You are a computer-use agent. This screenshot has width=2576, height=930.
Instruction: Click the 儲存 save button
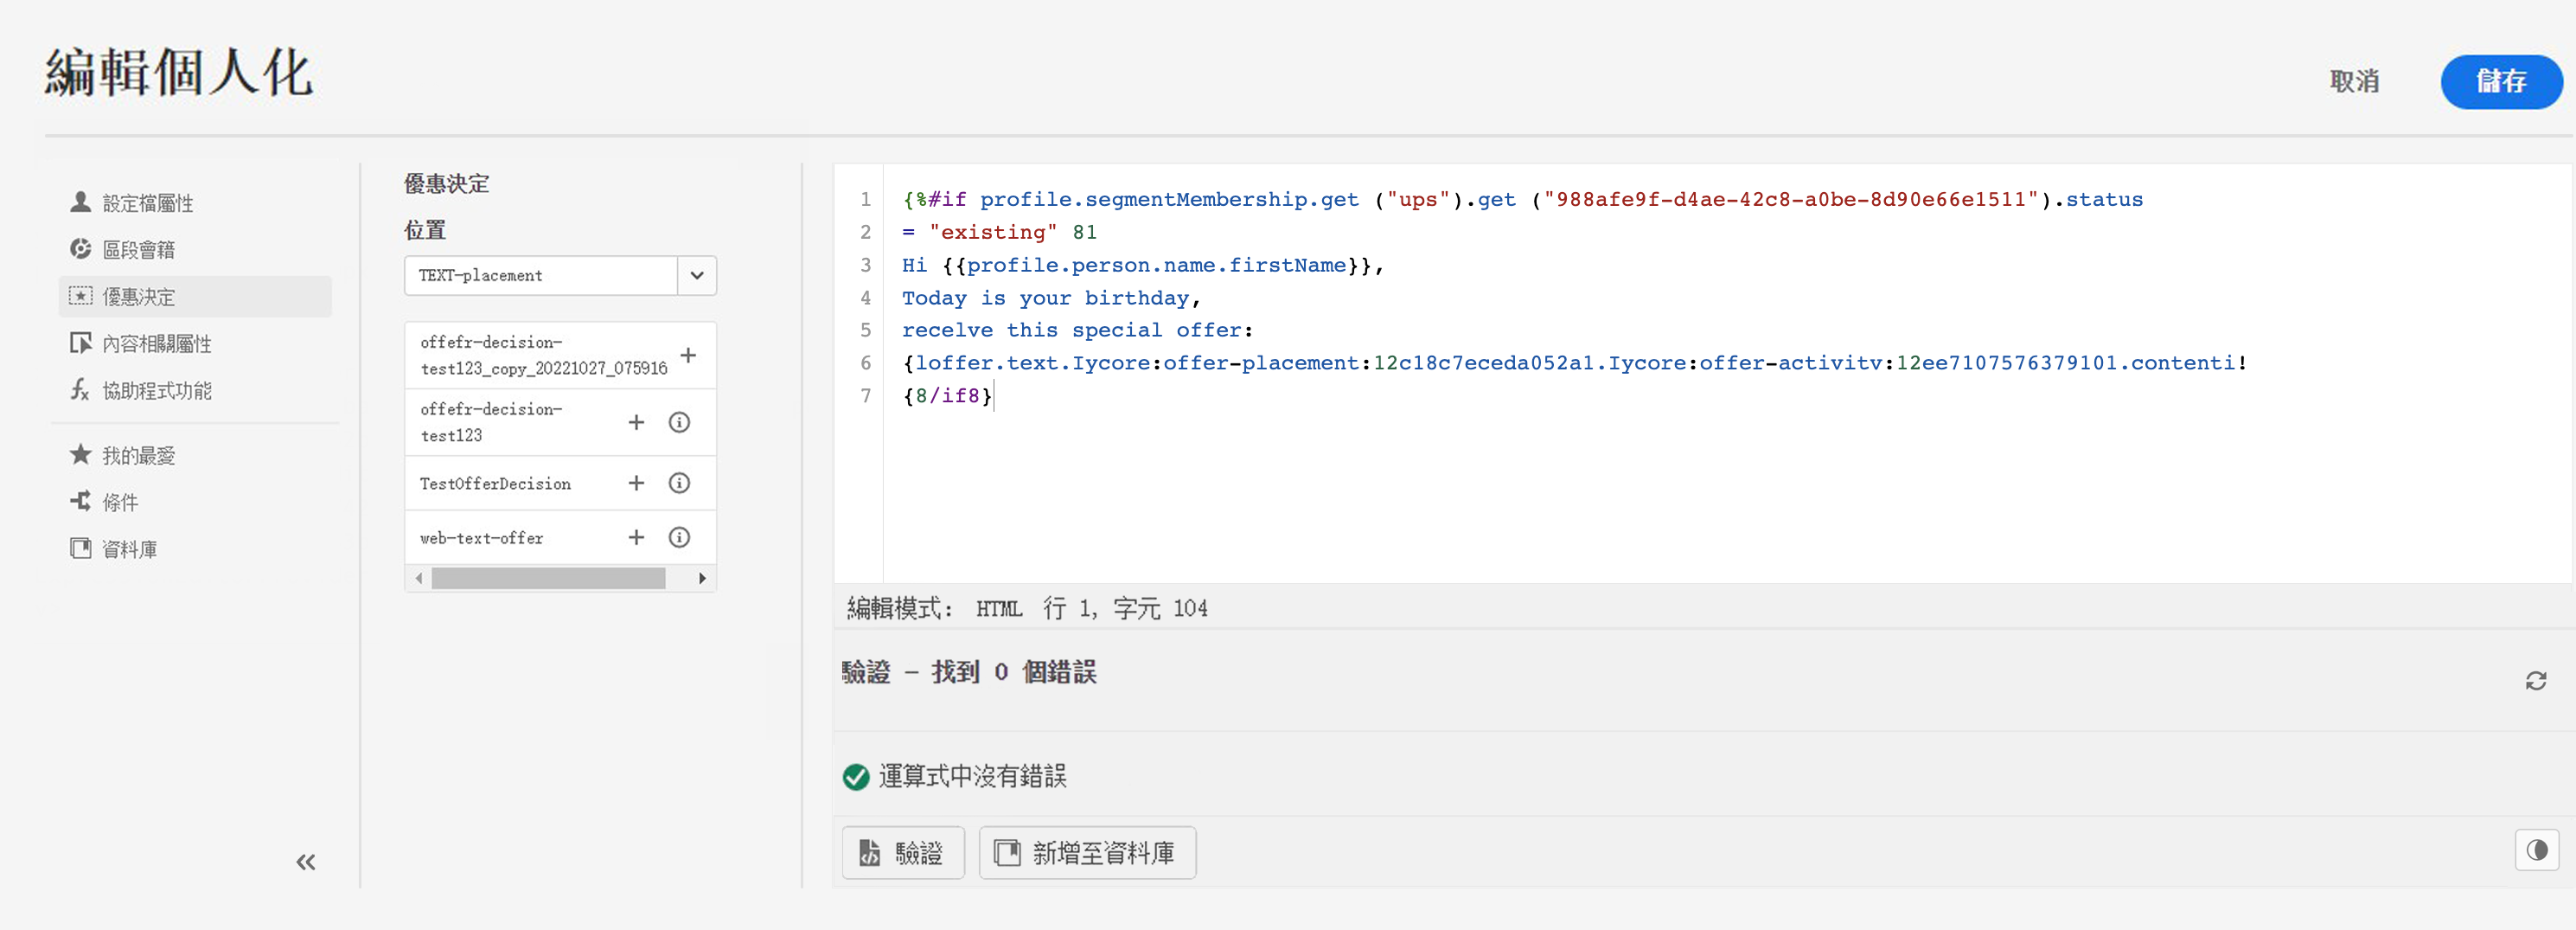pyautogui.click(x=2500, y=81)
